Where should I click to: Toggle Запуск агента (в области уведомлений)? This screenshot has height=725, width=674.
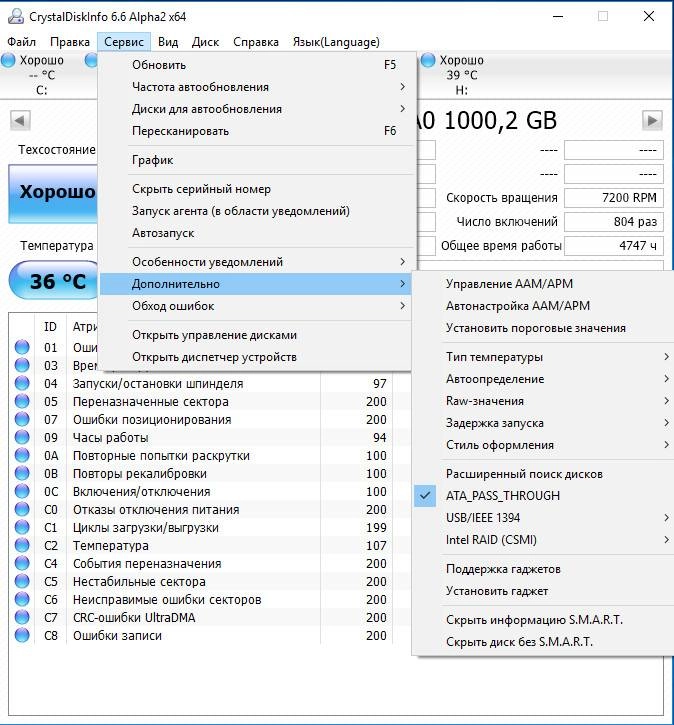click(x=256, y=211)
